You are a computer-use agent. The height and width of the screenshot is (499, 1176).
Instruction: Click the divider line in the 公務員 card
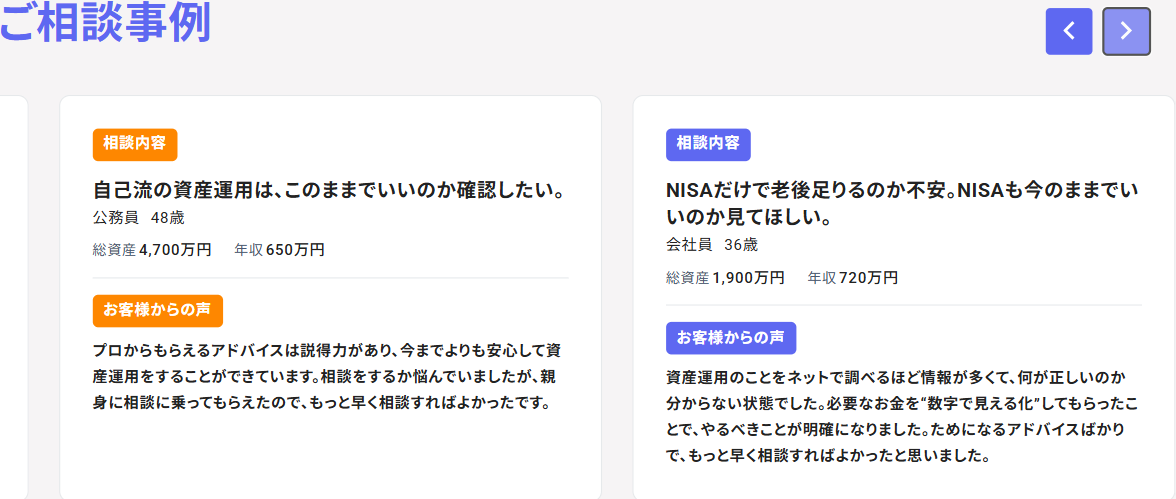330,277
